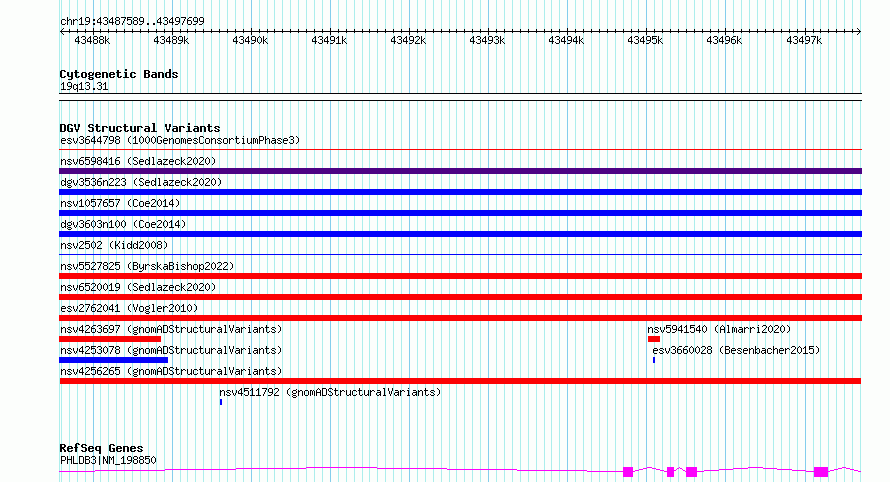Click the blue dgv3536n223 variant bar
Screen dimensions: 890x482
pos(460,192)
